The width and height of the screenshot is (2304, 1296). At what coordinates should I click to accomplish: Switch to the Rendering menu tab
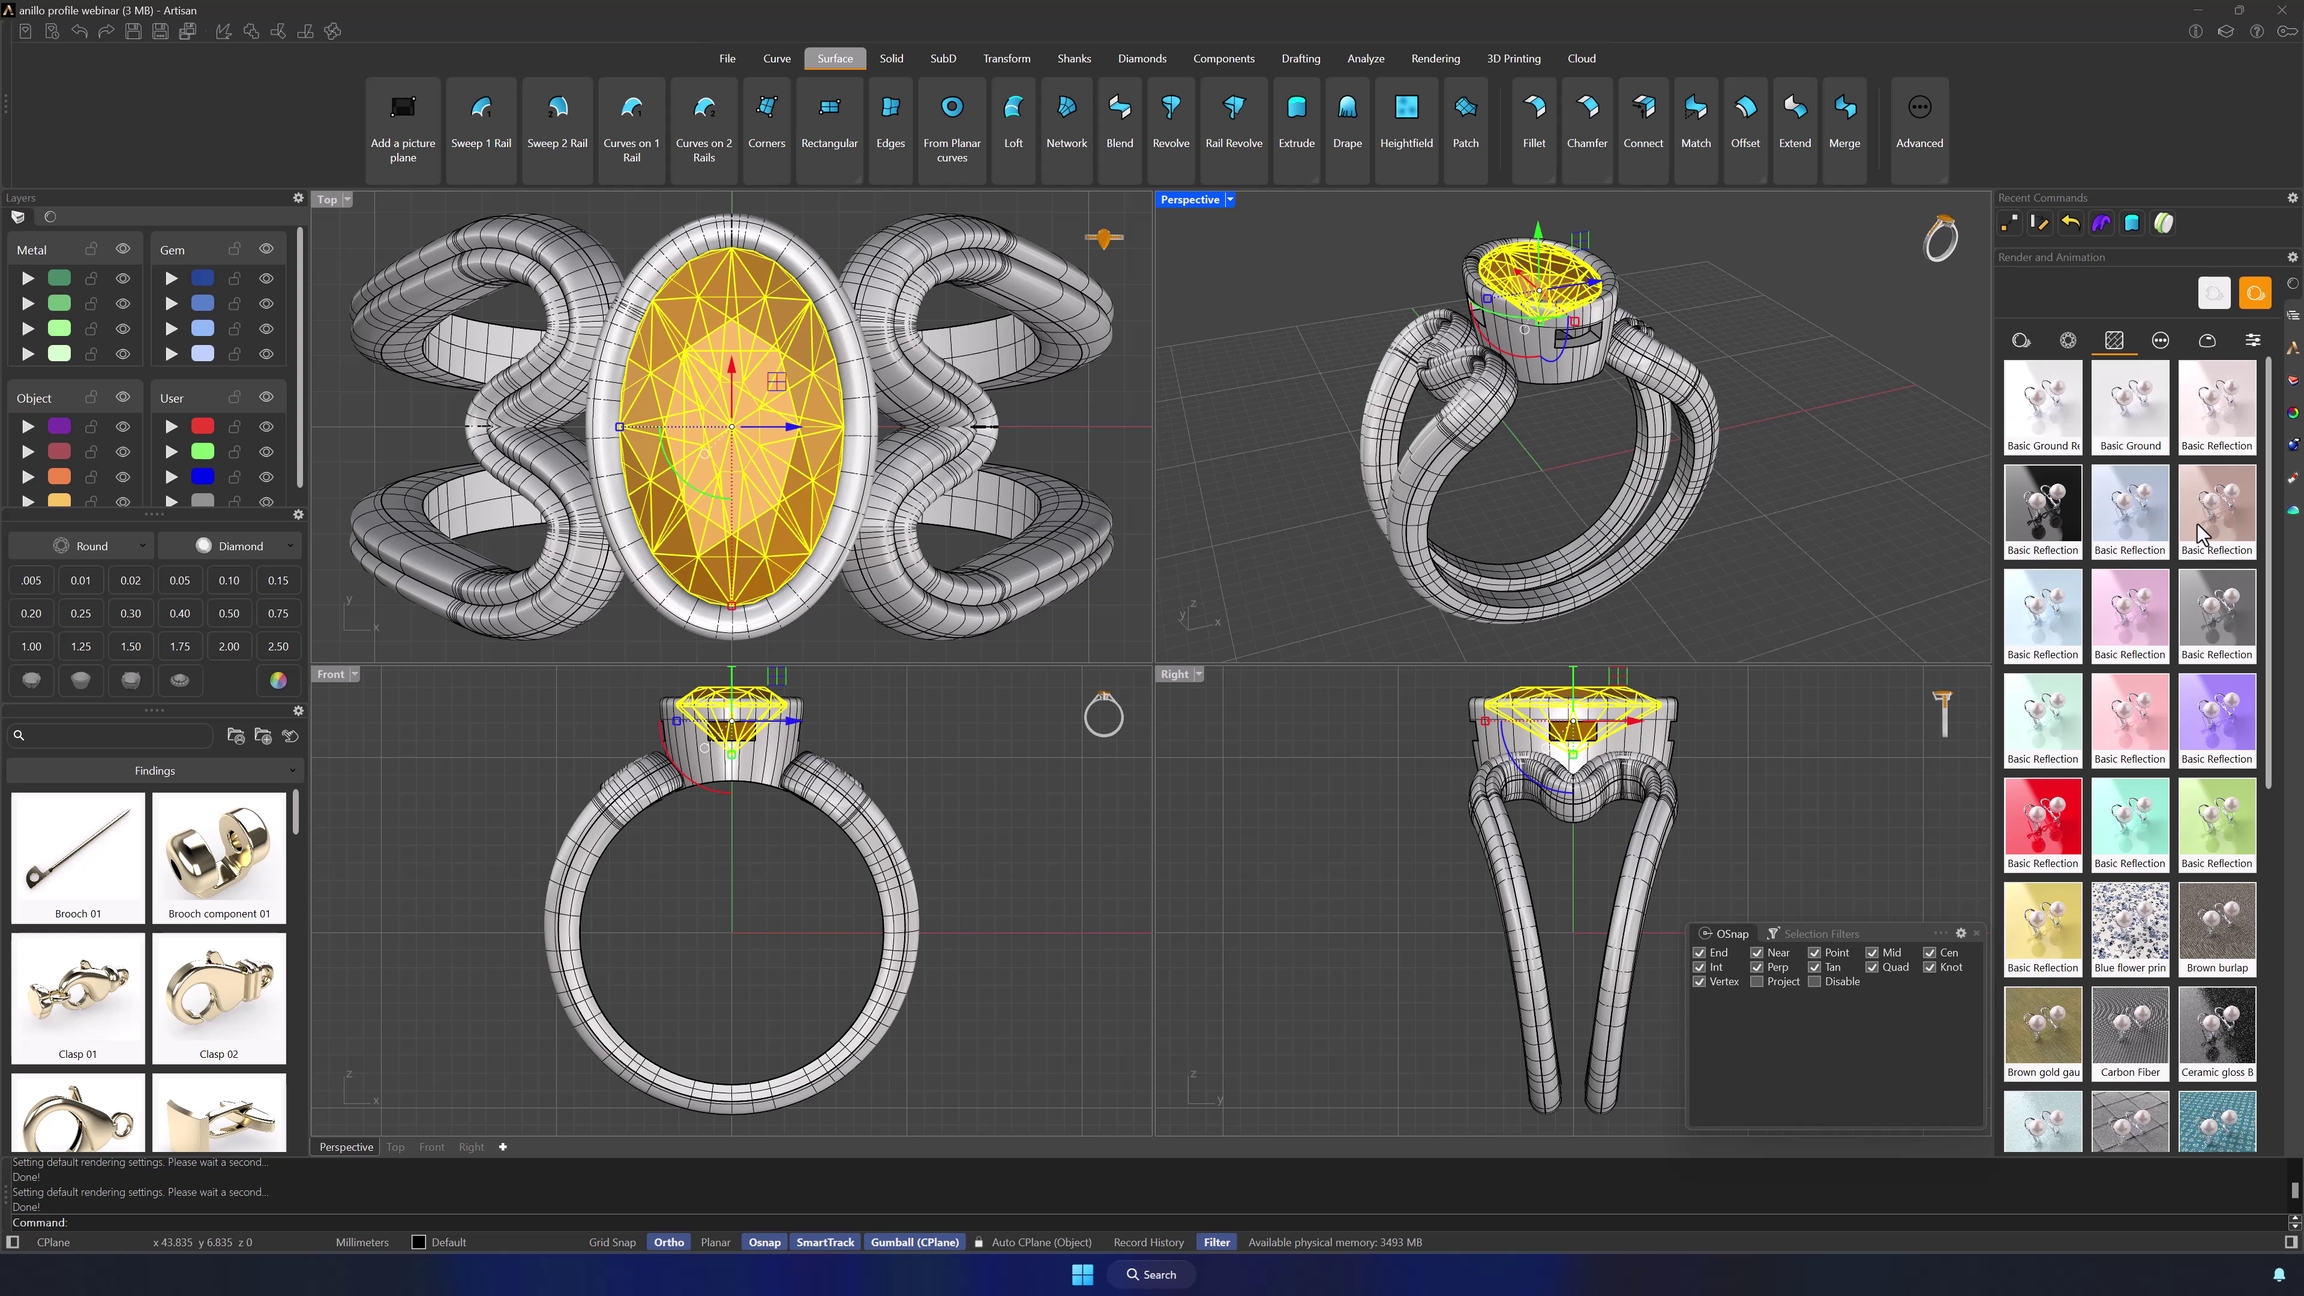[1435, 59]
